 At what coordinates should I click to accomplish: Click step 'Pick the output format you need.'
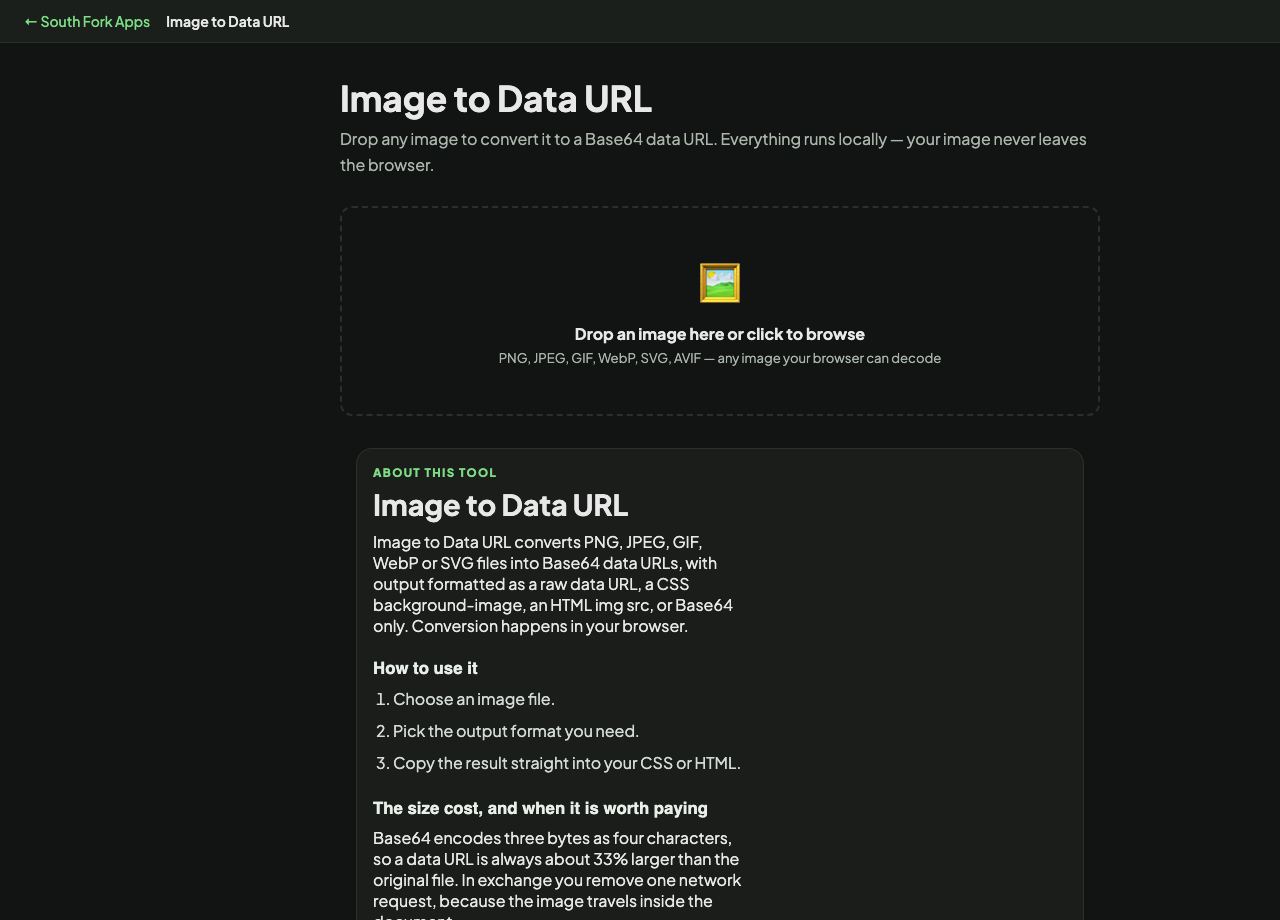tap(516, 731)
